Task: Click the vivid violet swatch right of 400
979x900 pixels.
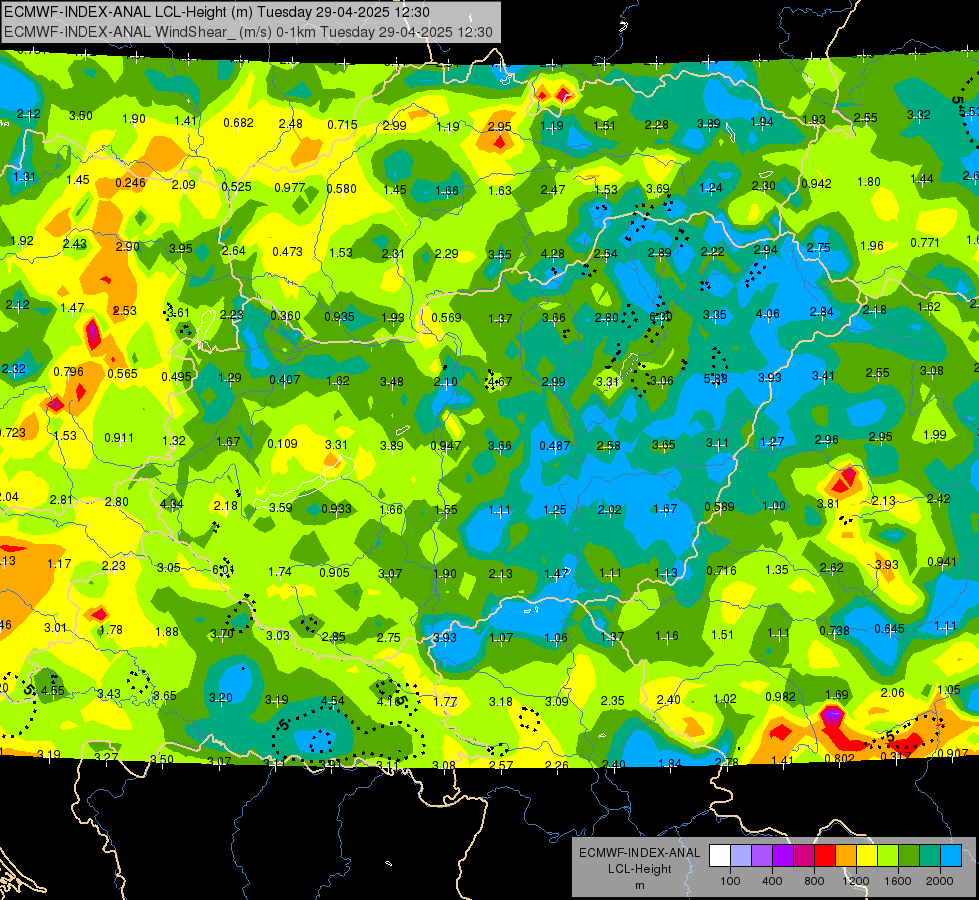Action: click(x=783, y=855)
